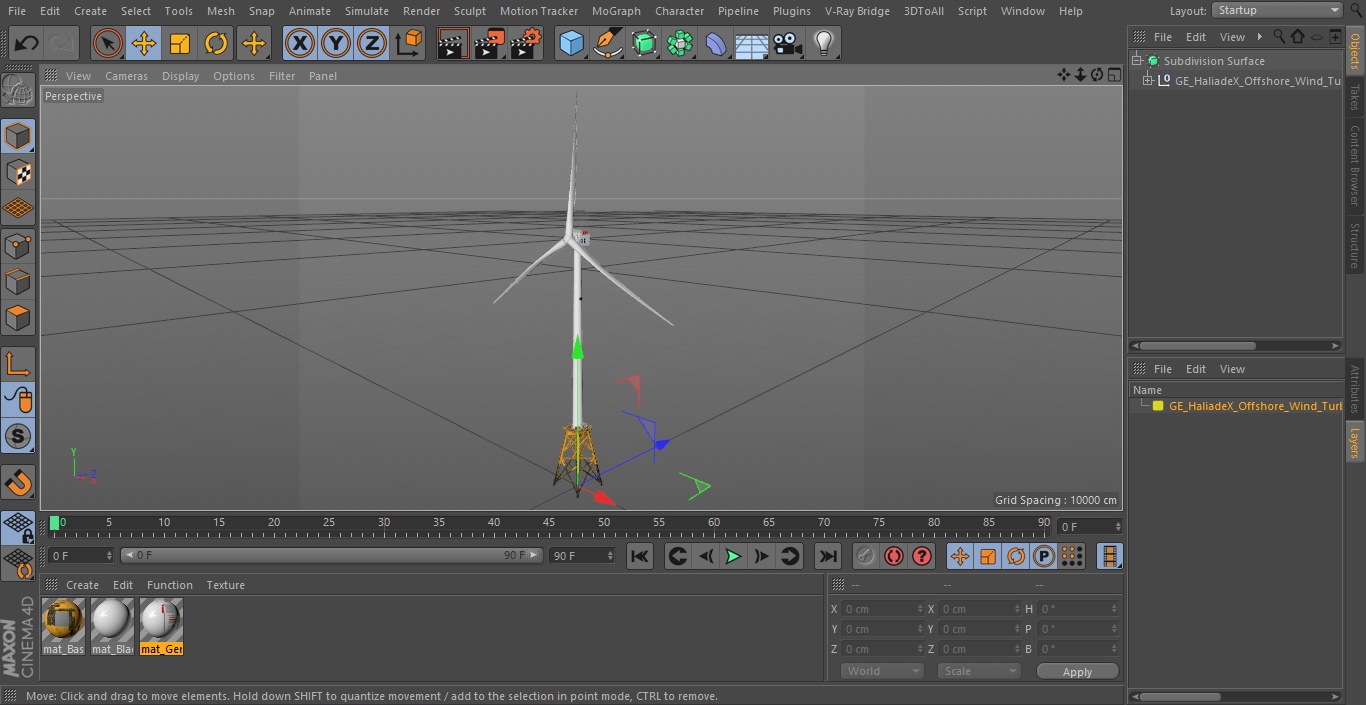Expand the Subdivision Surface object tree
This screenshot has height=705, width=1366.
[x=1137, y=61]
